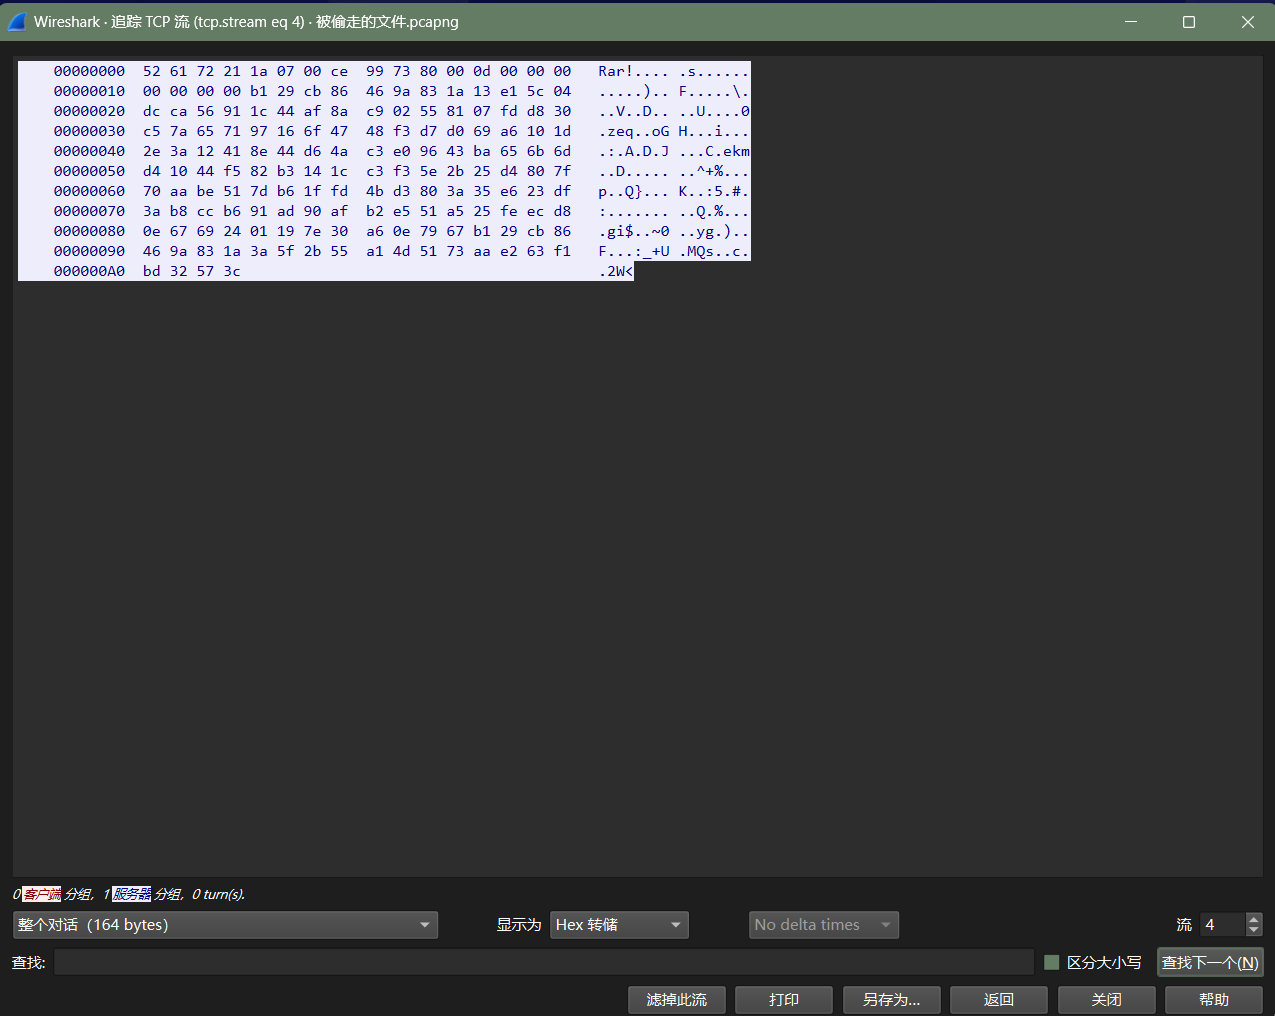Click the ASCII text '.gi$..~0' in the dump
This screenshot has height=1016, width=1275.
[x=634, y=231]
